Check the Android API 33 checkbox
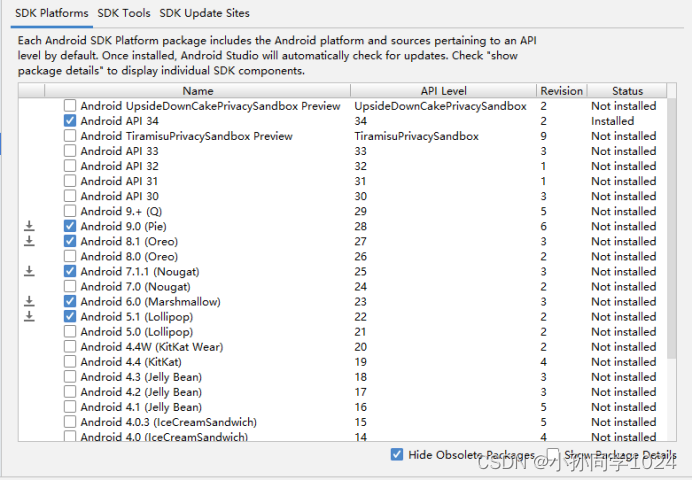This screenshot has height=481, width=692. [70, 150]
